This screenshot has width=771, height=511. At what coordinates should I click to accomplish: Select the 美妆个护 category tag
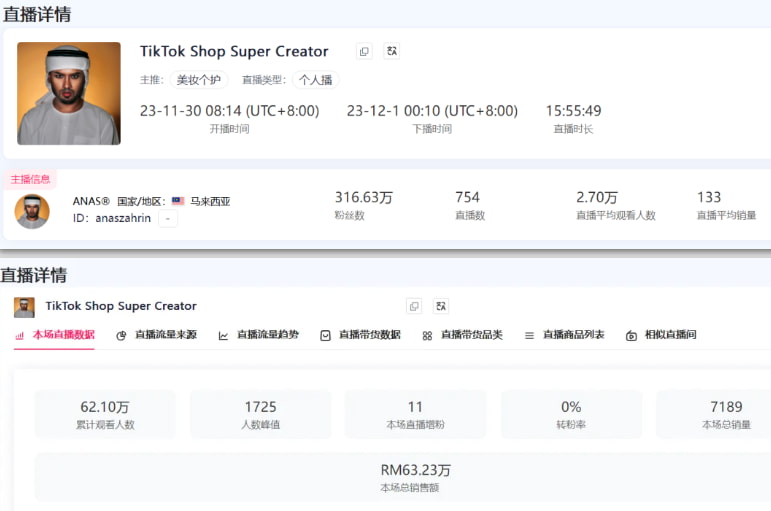(x=198, y=80)
